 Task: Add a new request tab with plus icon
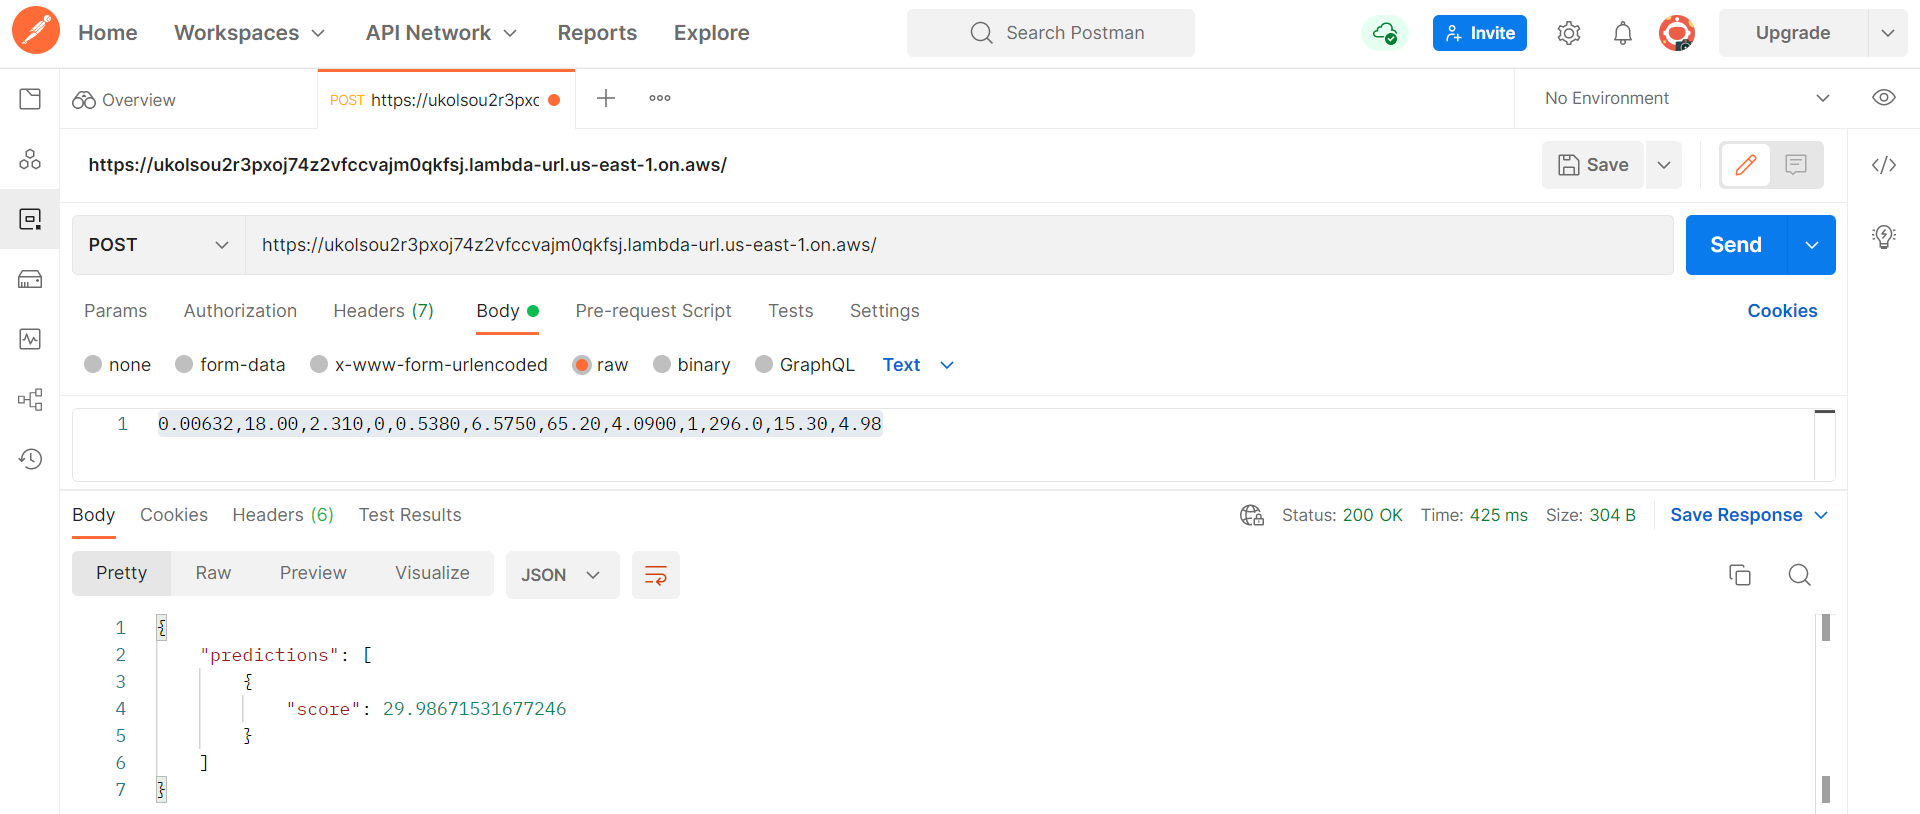606,98
